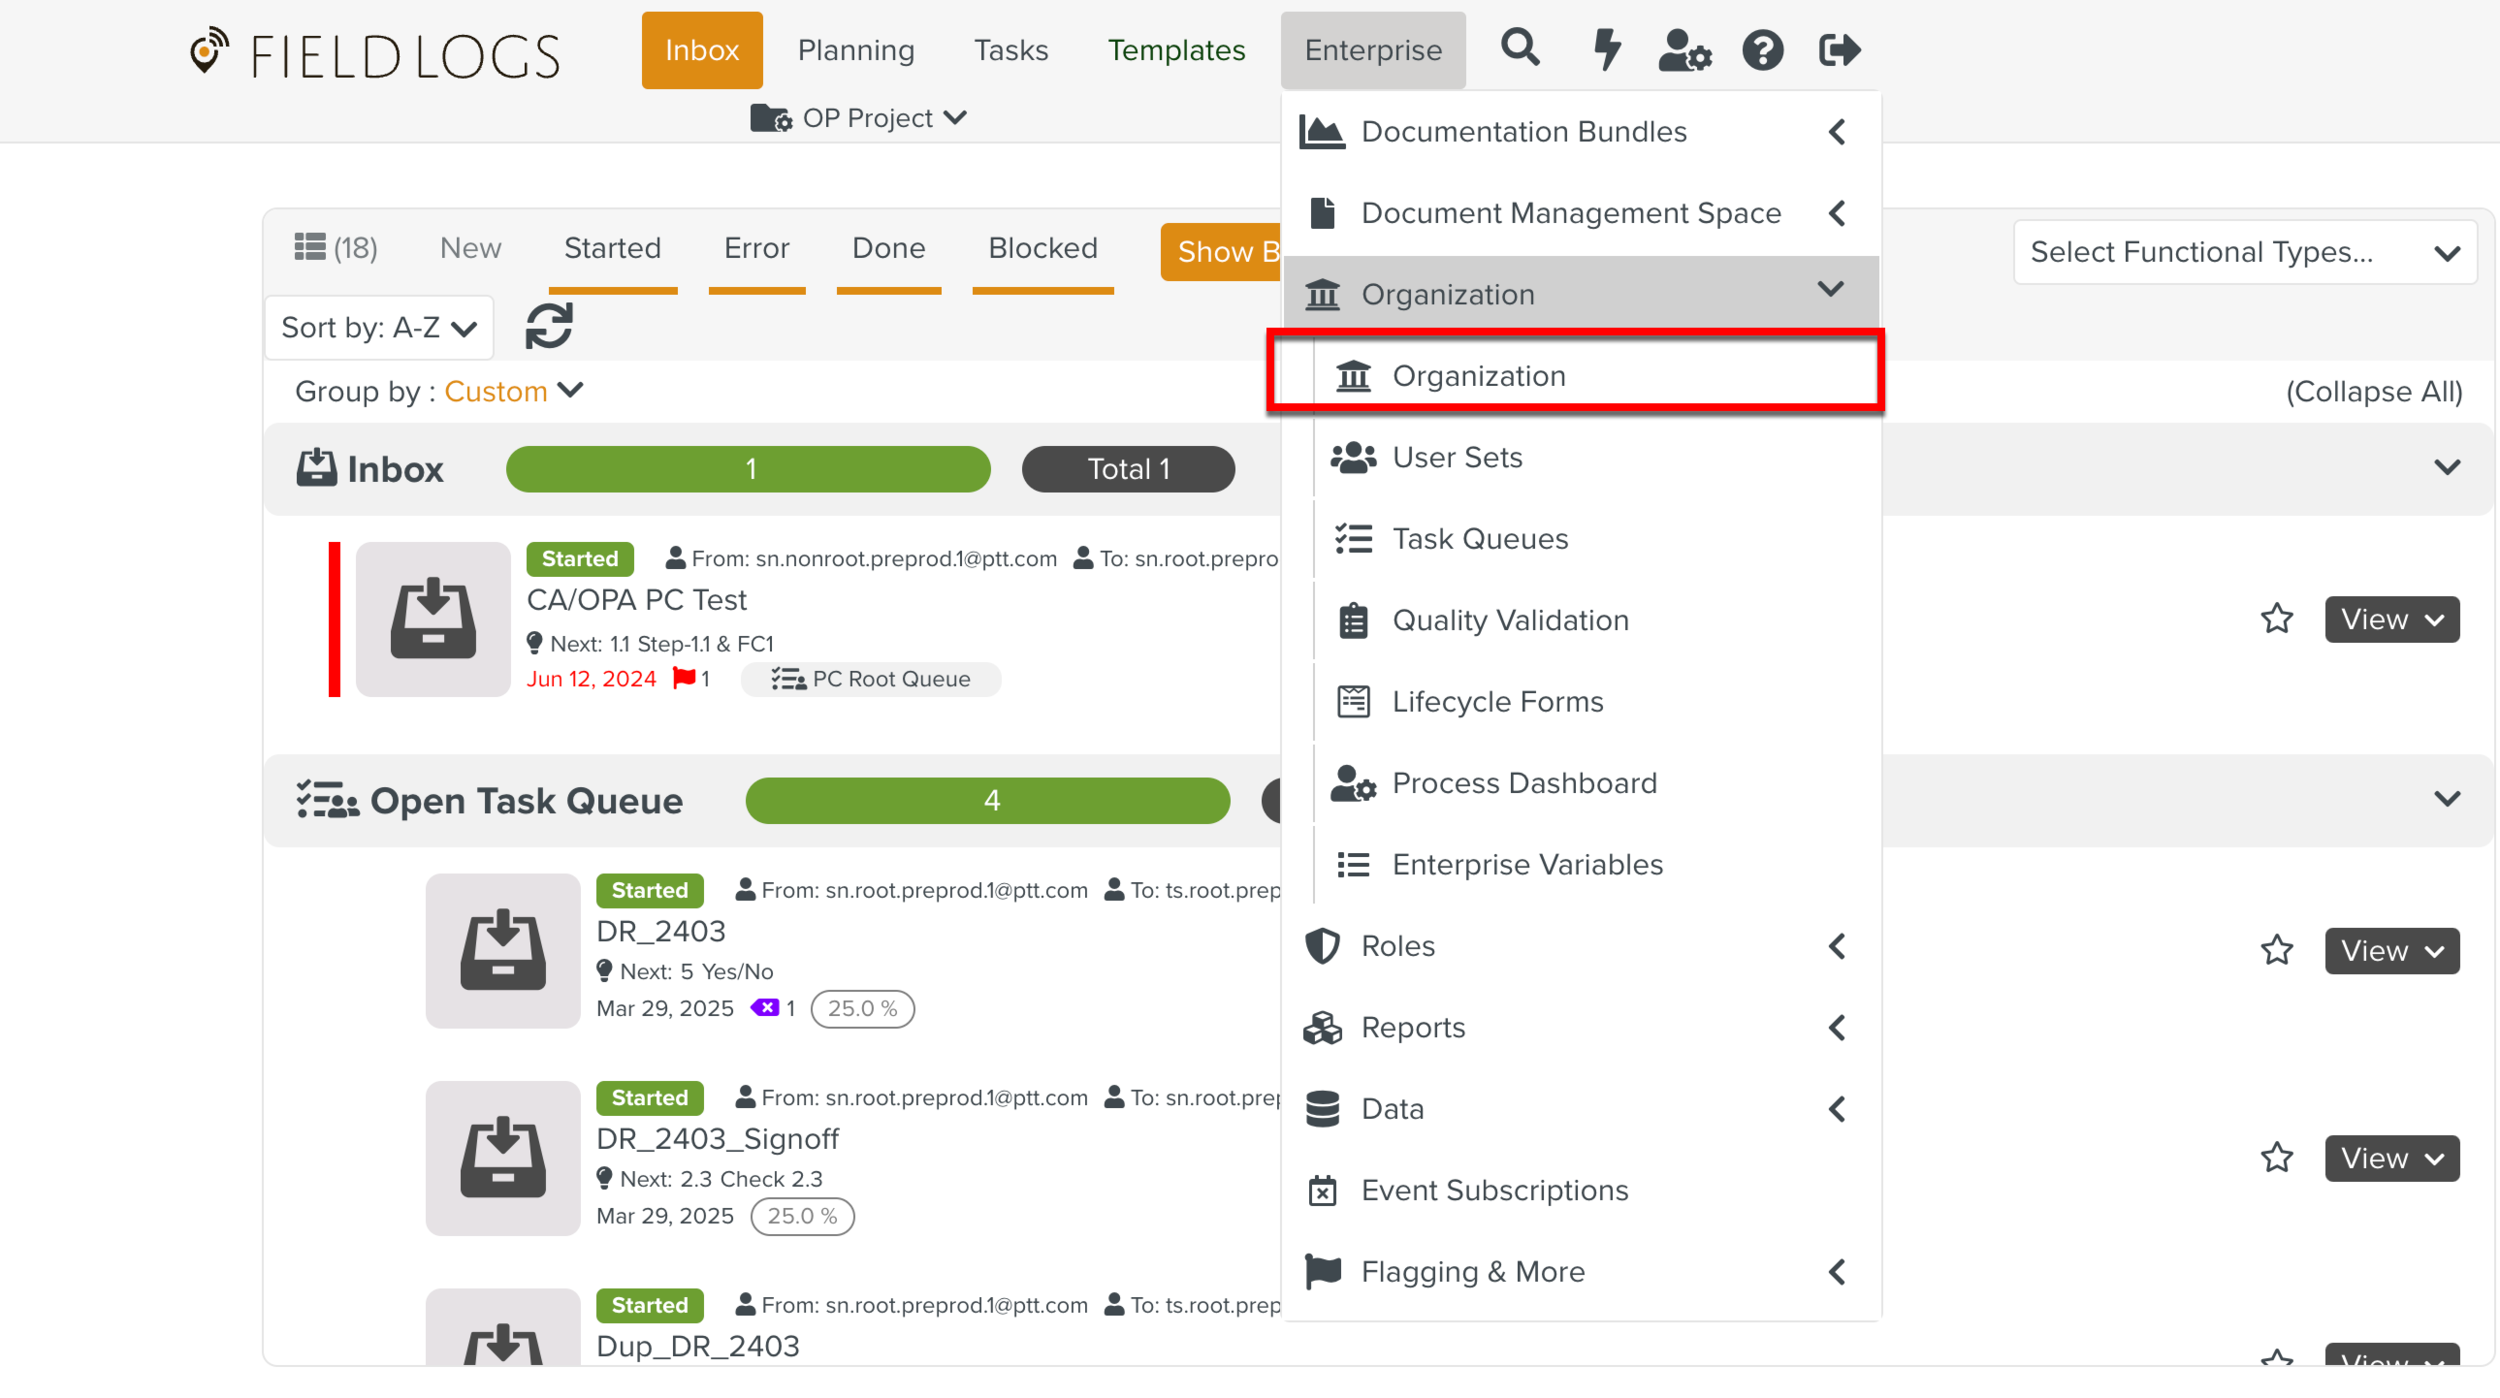Image resolution: width=2500 pixels, height=1398 pixels.
Task: Click View button for DR_2403_Signoff
Action: pos(2390,1158)
